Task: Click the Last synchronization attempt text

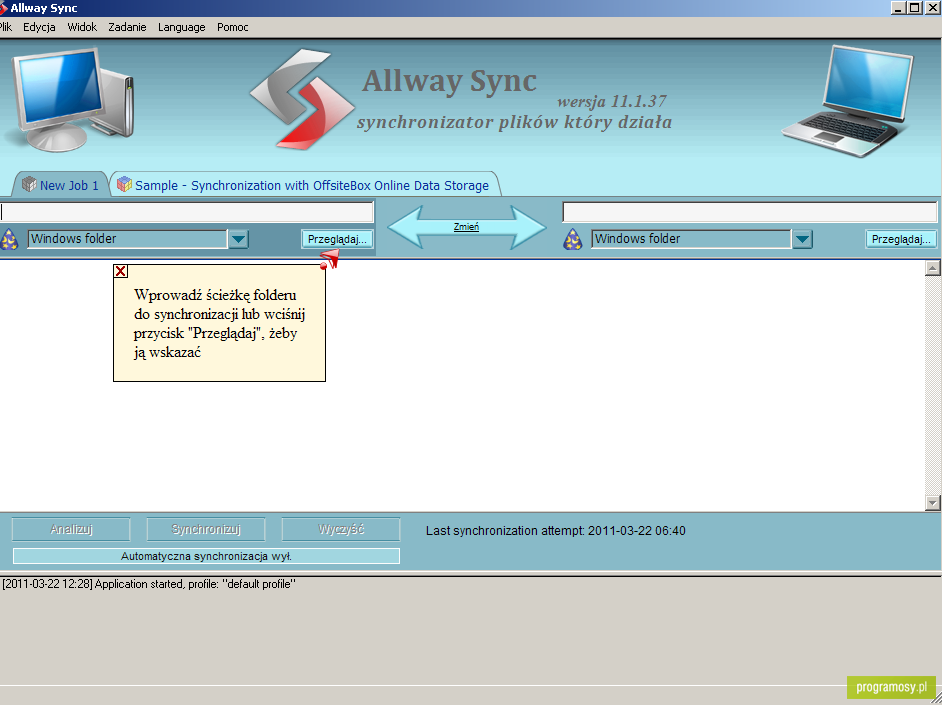Action: (x=556, y=531)
